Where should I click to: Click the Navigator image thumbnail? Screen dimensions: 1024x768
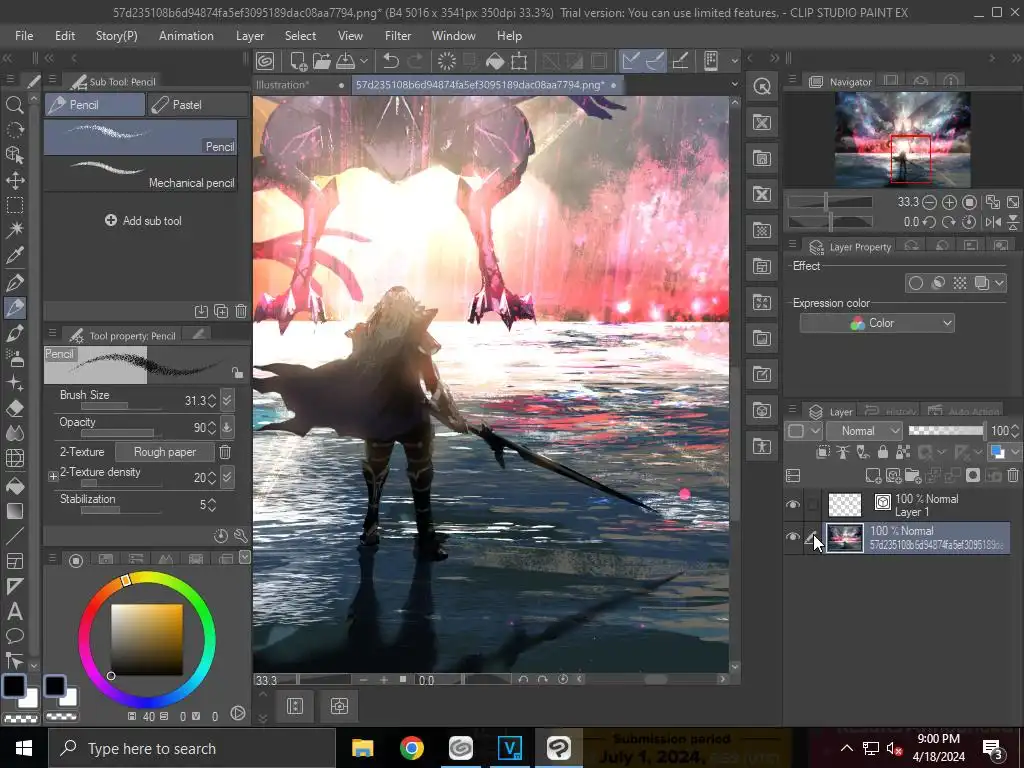click(x=903, y=139)
